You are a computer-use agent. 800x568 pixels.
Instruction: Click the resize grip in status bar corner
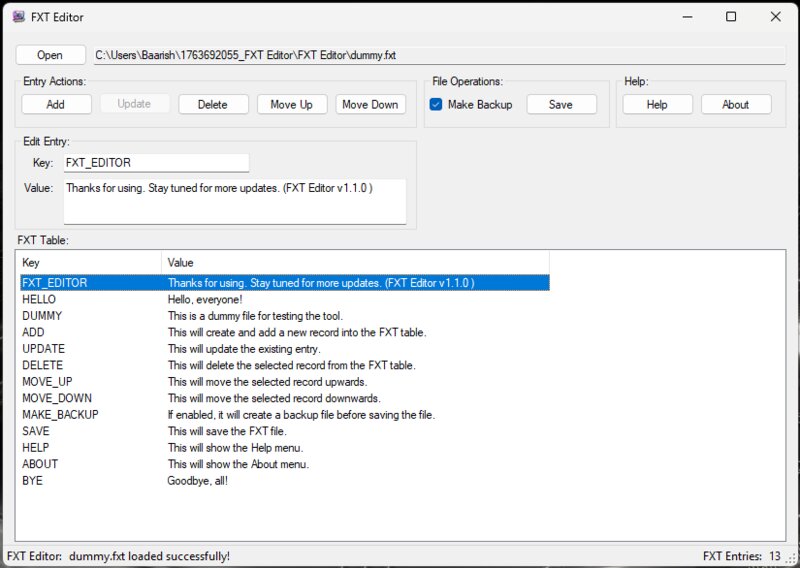(x=790, y=558)
